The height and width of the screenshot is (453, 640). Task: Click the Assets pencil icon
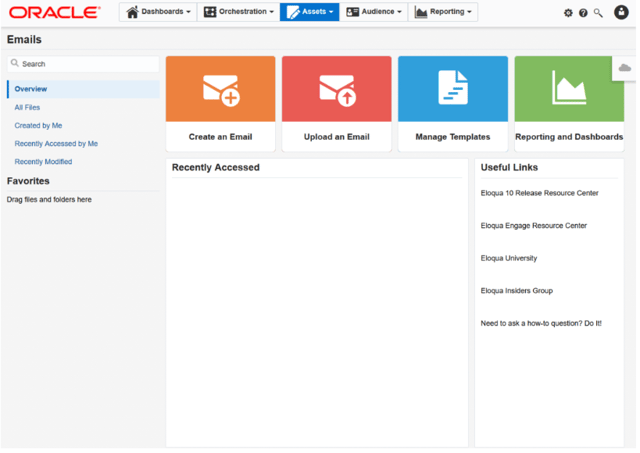293,12
